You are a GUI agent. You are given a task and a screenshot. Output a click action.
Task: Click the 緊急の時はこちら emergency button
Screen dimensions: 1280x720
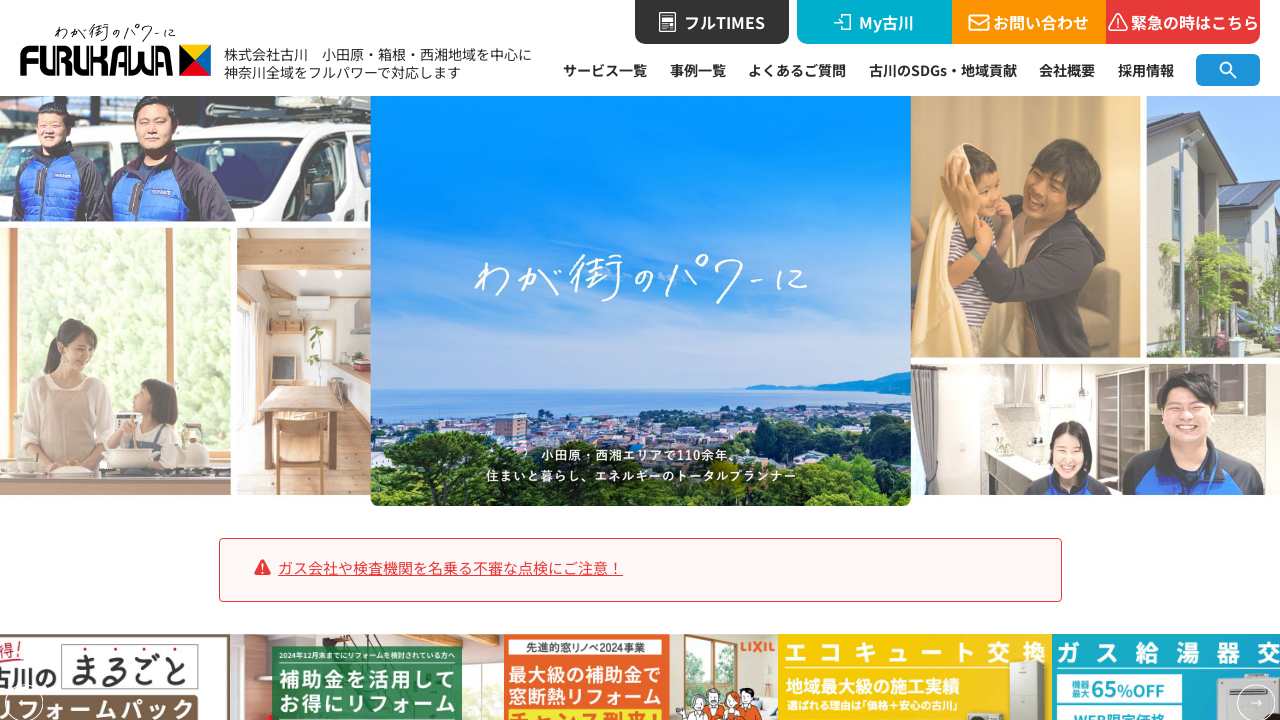point(1183,22)
